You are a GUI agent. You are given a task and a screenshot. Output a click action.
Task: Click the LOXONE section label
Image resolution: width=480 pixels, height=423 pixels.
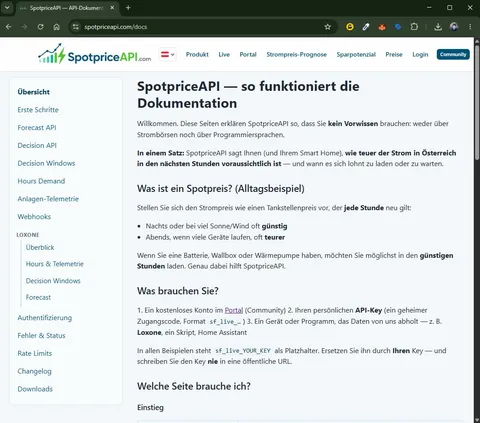[28, 235]
